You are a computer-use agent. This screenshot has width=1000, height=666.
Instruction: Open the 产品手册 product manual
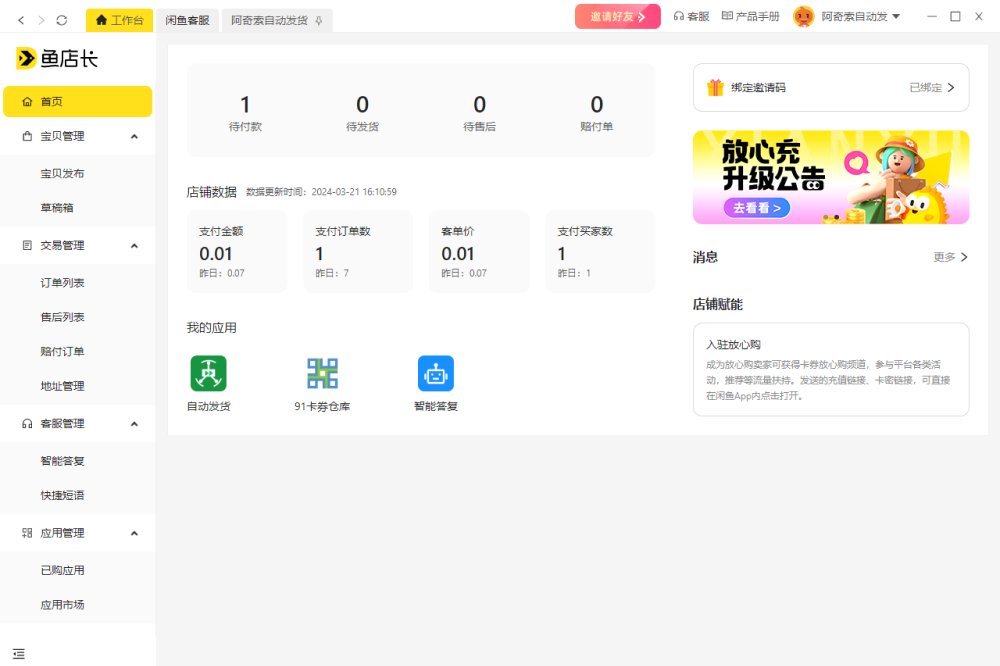[x=750, y=17]
